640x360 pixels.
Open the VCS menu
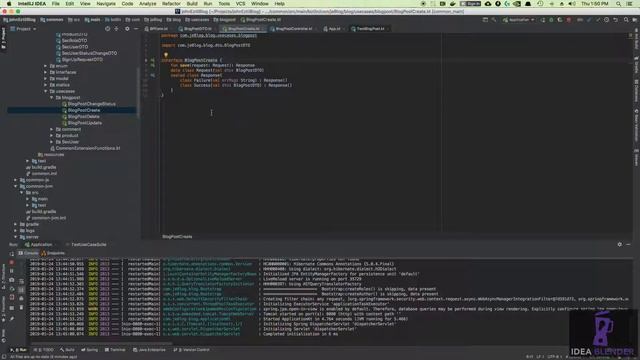coord(240,4)
